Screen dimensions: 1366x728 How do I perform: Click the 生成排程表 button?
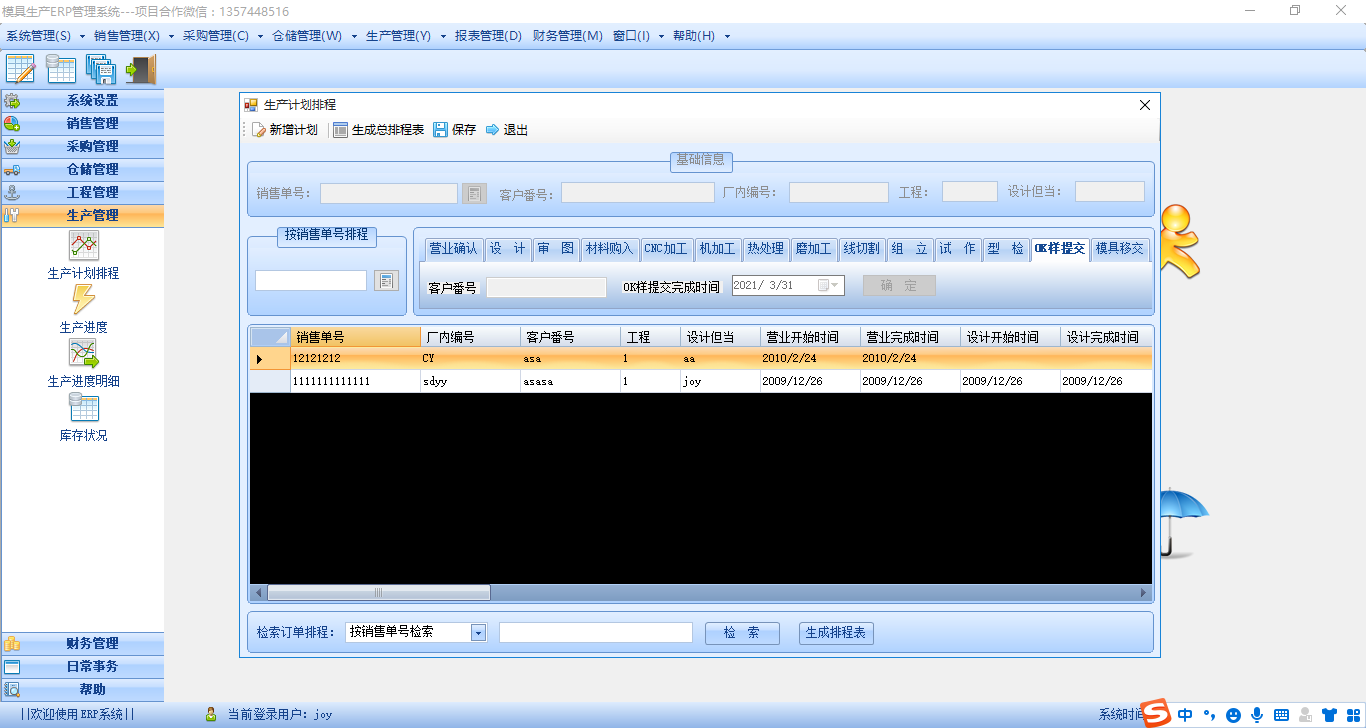pos(837,633)
